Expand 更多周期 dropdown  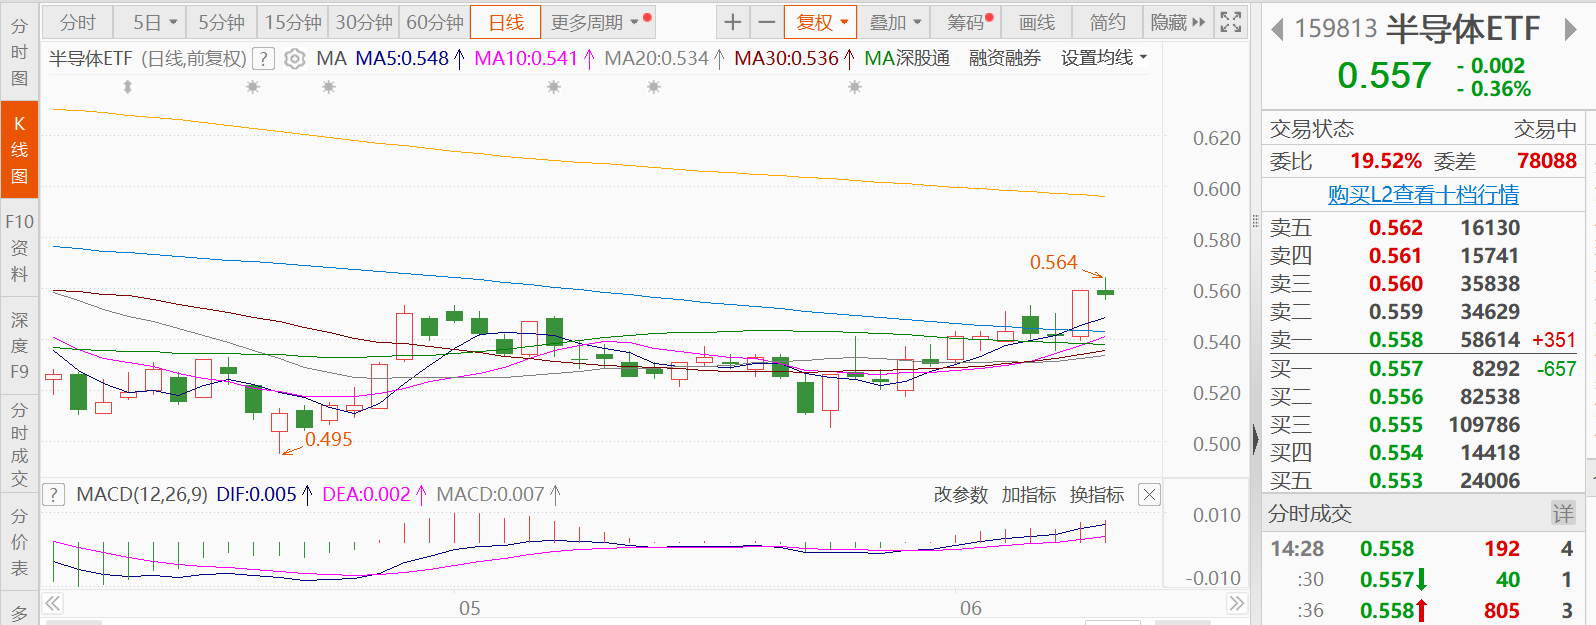[x=600, y=22]
